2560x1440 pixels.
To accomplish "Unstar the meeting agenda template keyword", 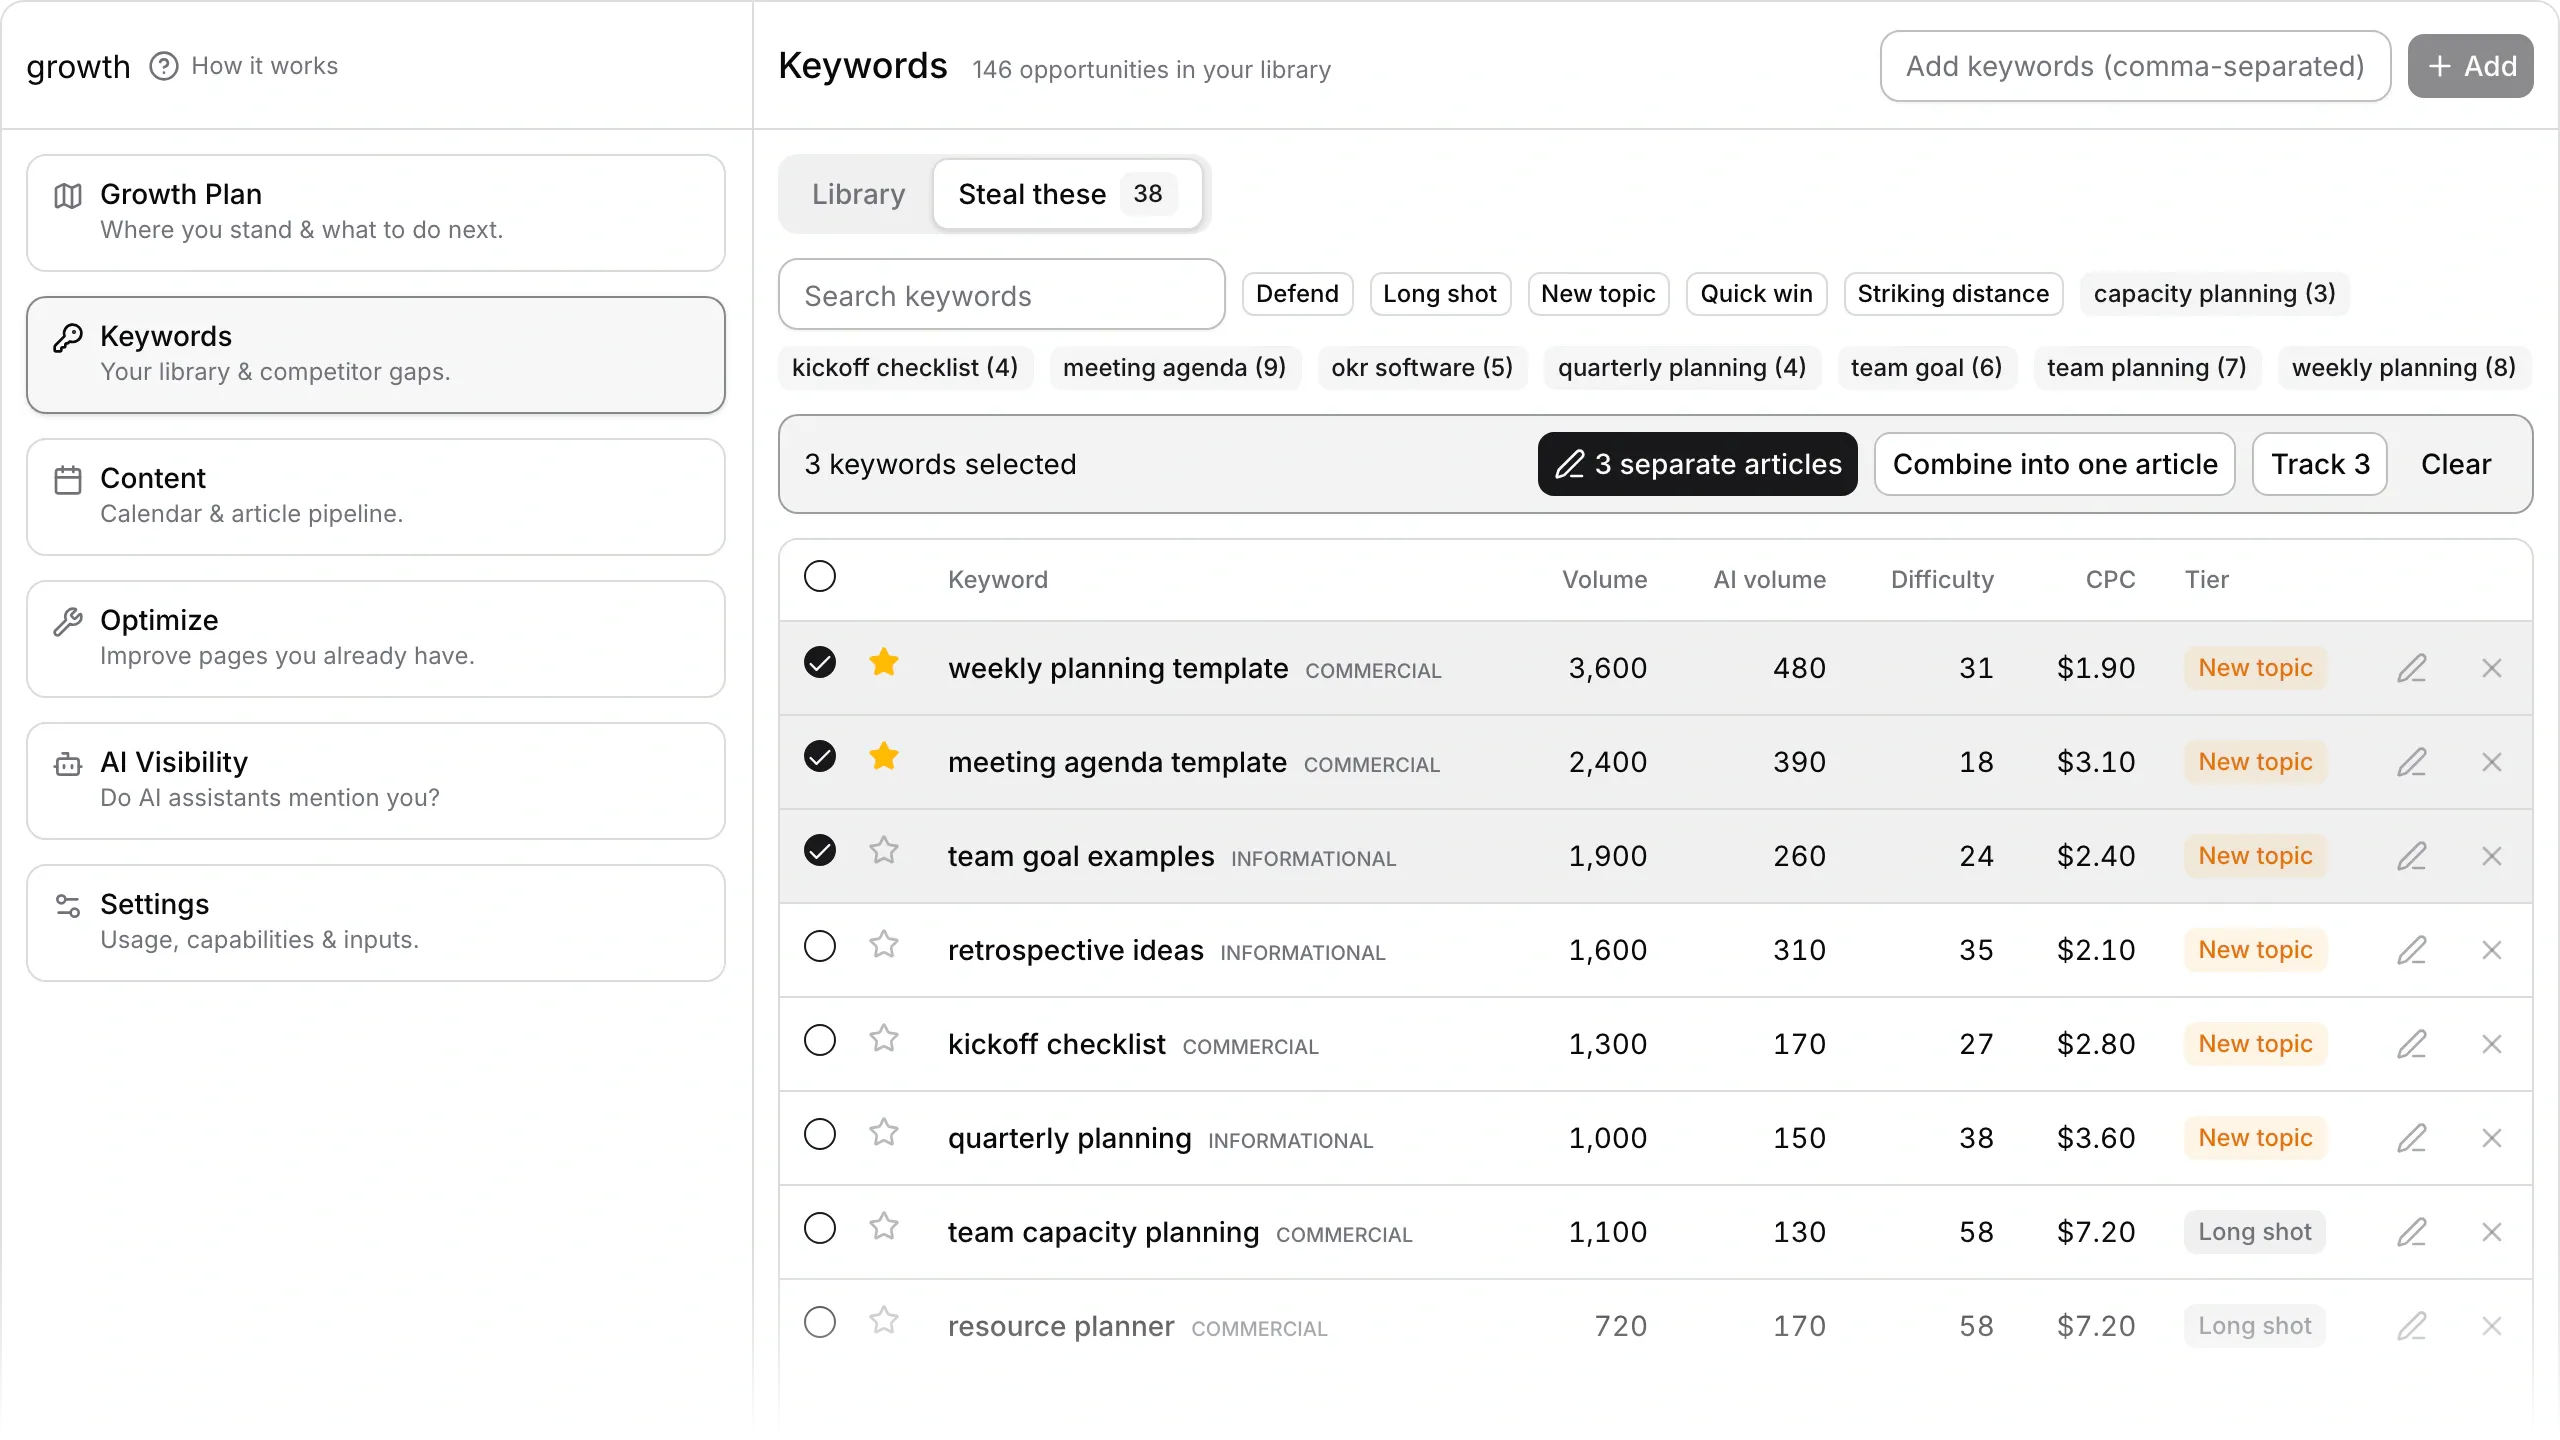I will click(x=884, y=757).
